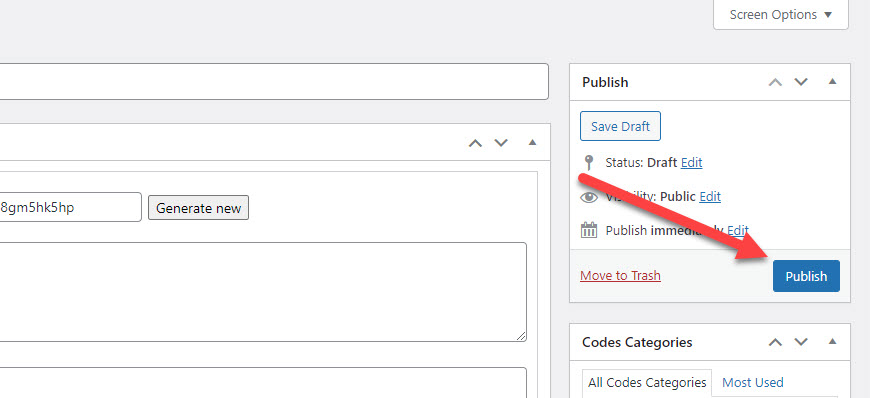870x398 pixels.
Task: Open the Screen Options dropdown
Action: [x=781, y=14]
